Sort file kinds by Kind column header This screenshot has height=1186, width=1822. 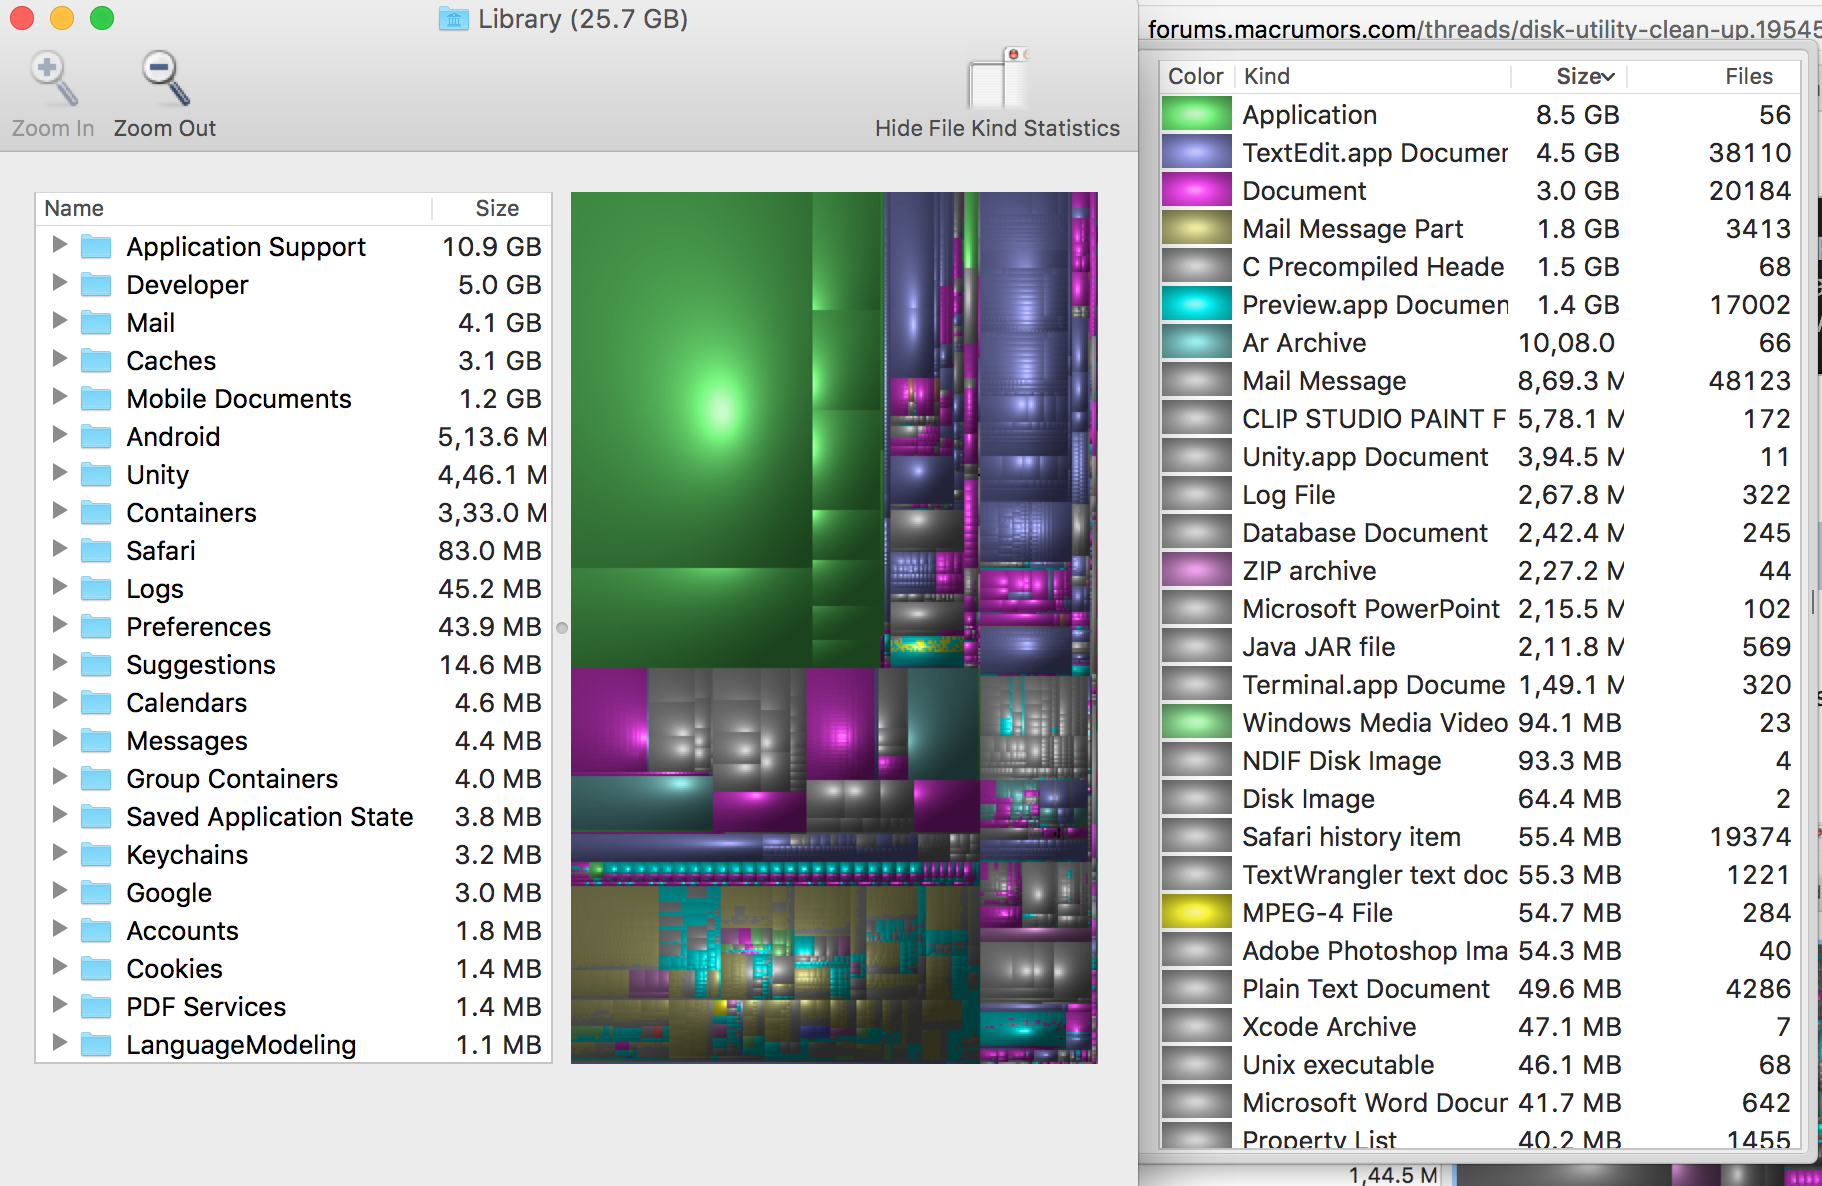[x=1372, y=76]
